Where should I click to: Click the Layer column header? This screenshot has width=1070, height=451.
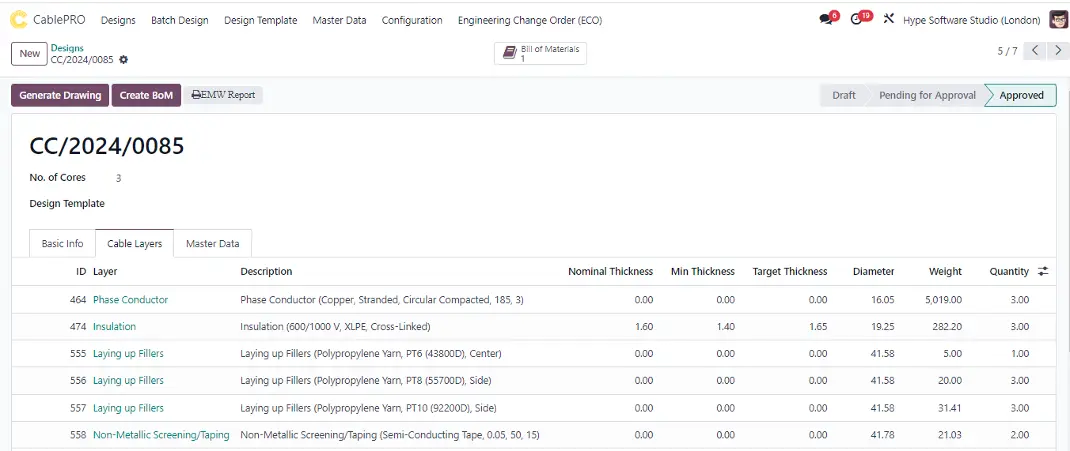coord(105,272)
